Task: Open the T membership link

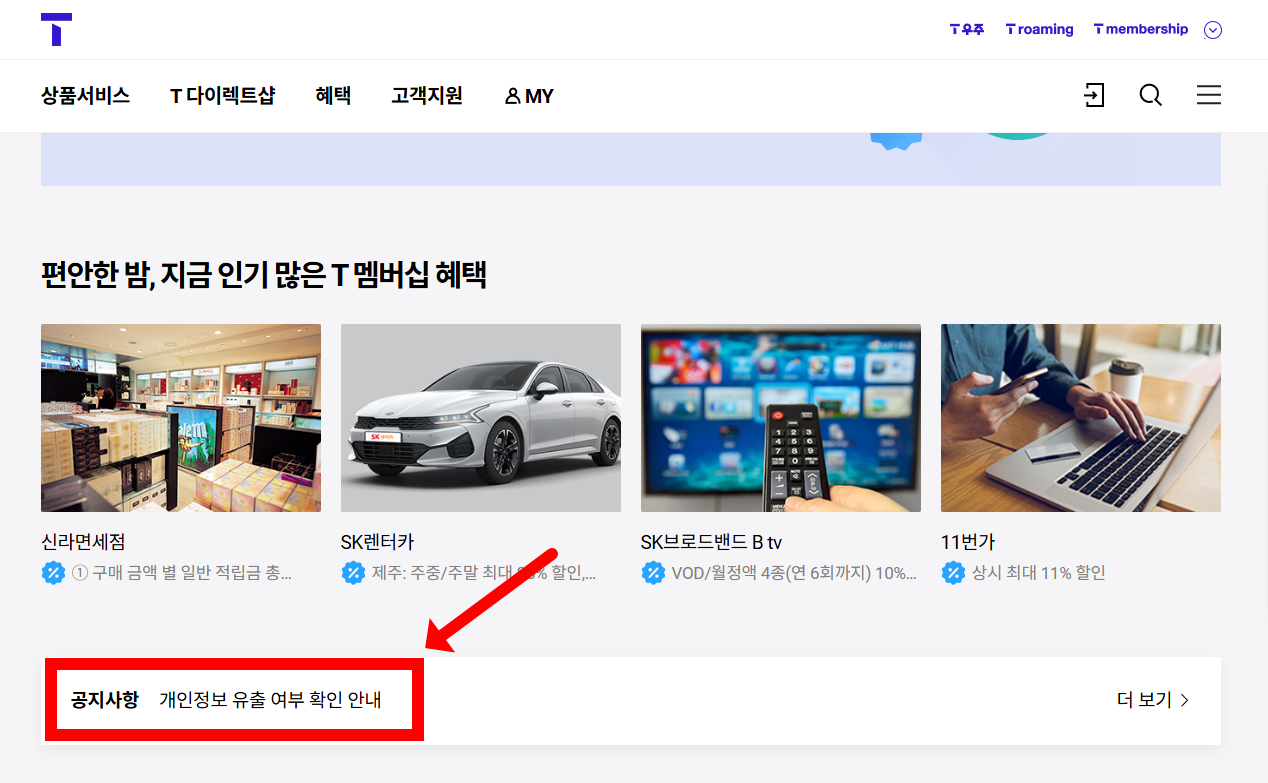Action: coord(1141,29)
